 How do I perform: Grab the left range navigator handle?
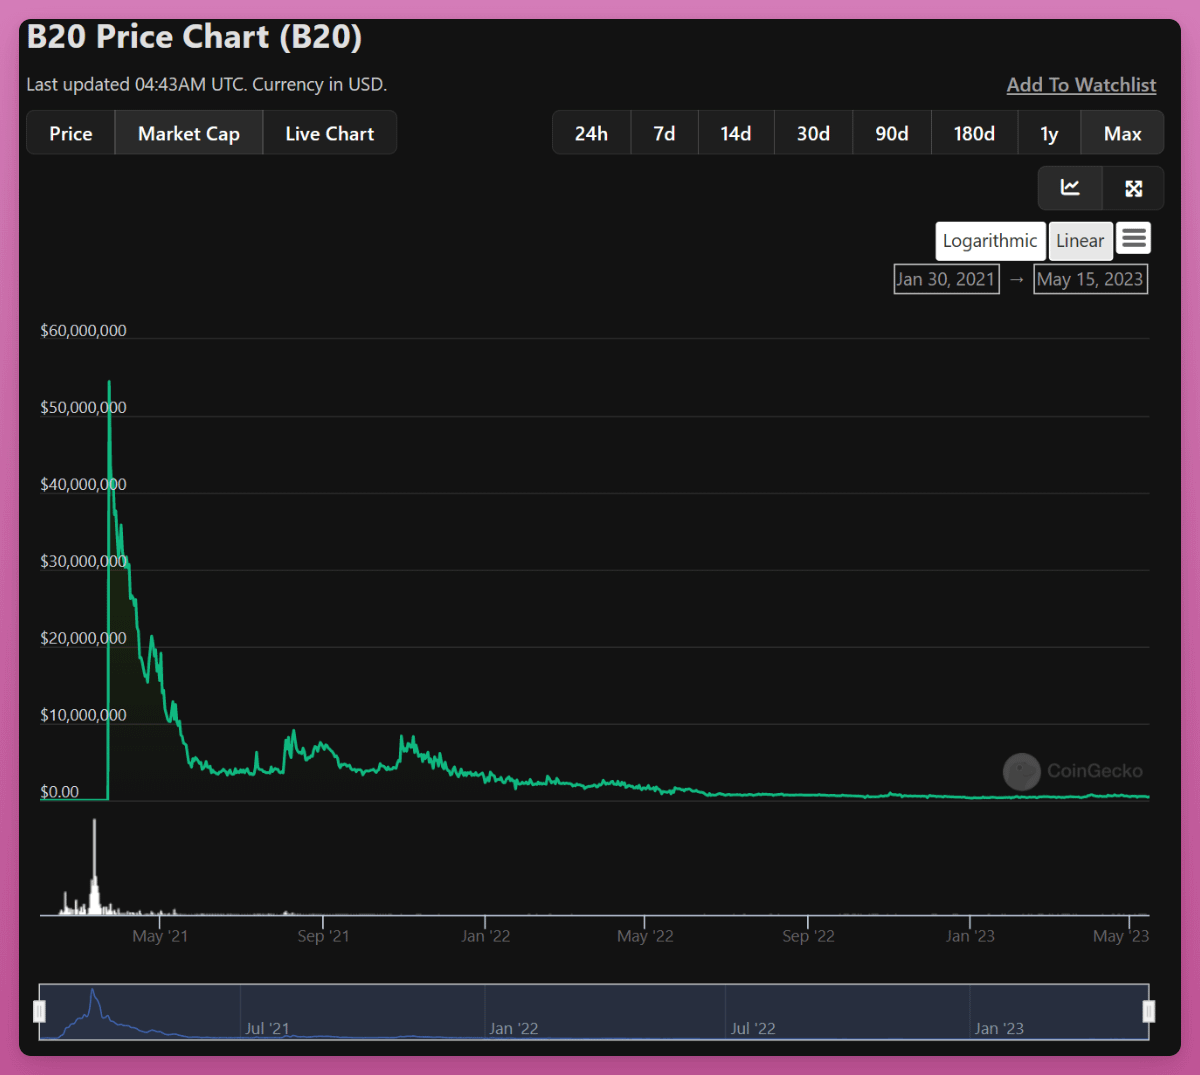coord(40,1011)
